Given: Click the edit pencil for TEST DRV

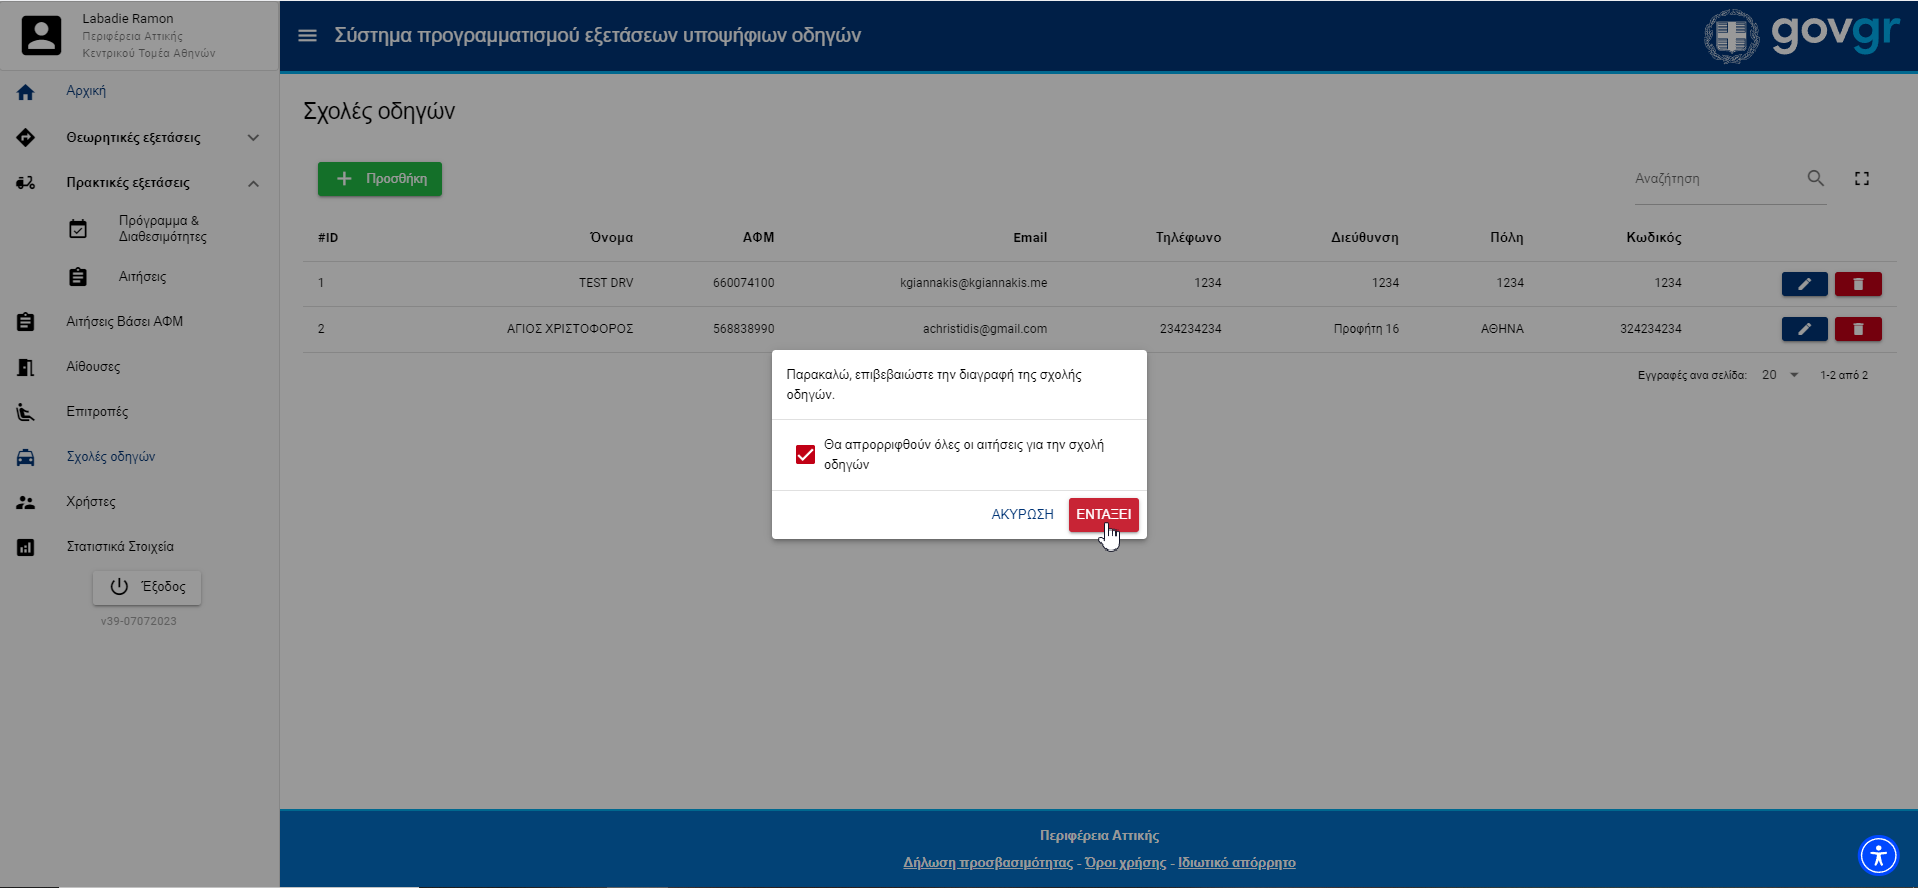Looking at the screenshot, I should 1804,284.
